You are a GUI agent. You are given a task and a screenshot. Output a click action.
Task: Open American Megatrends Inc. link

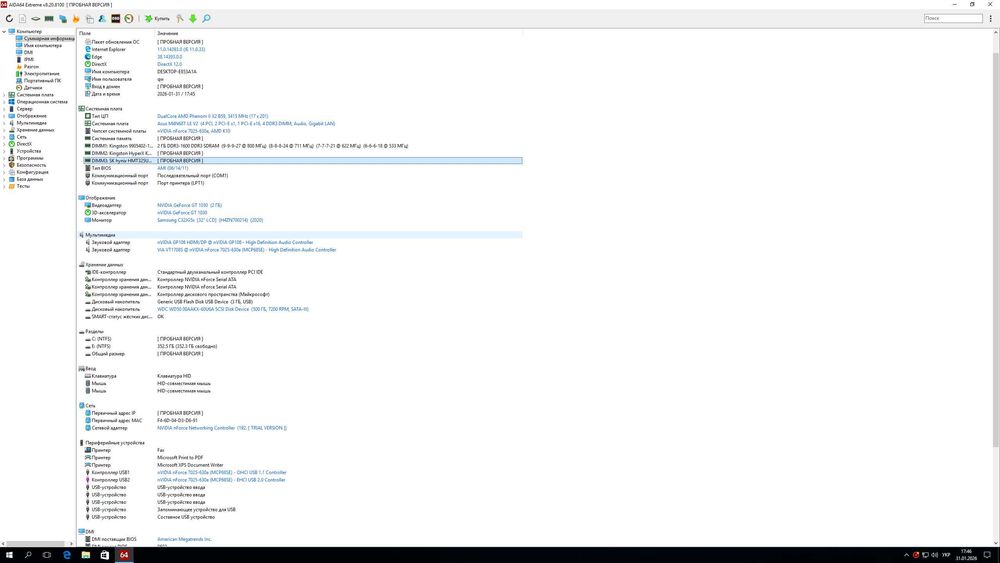(x=184, y=539)
